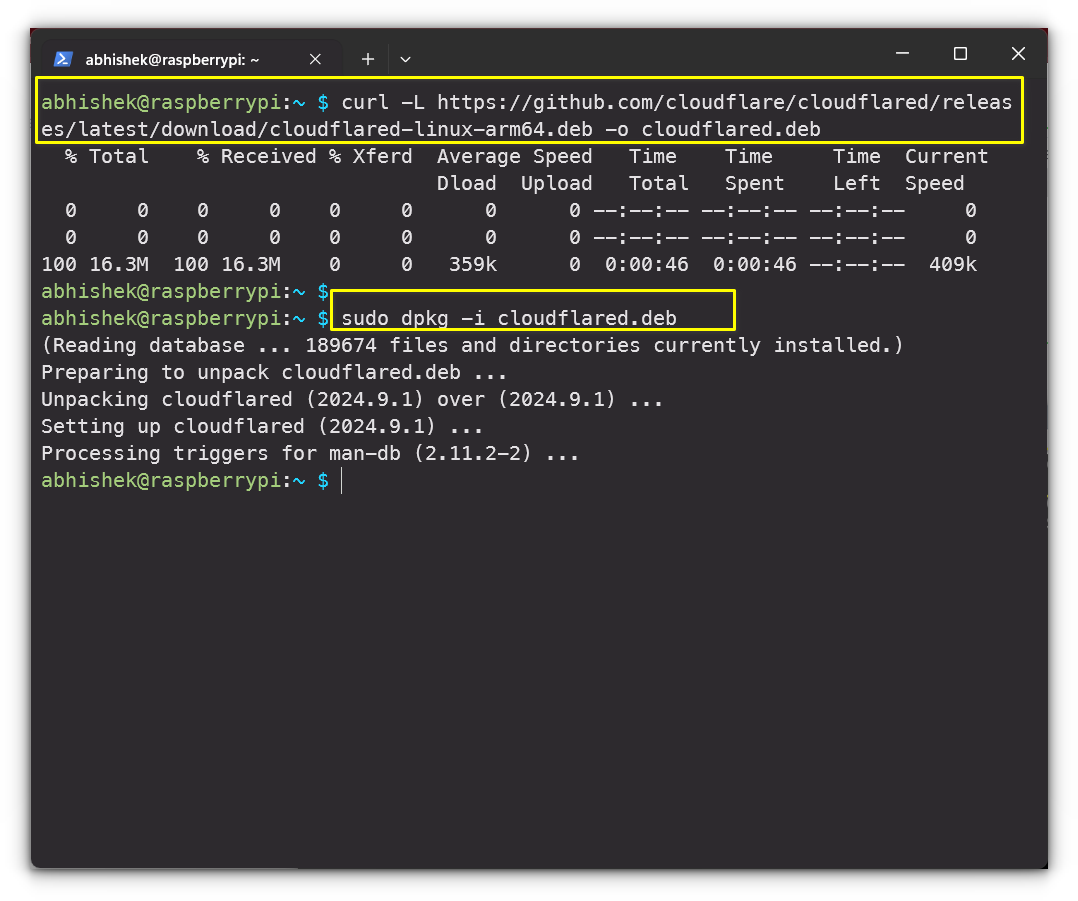The width and height of the screenshot is (1078, 901).
Task: Click the empty title bar area
Action: pyautogui.click(x=650, y=56)
